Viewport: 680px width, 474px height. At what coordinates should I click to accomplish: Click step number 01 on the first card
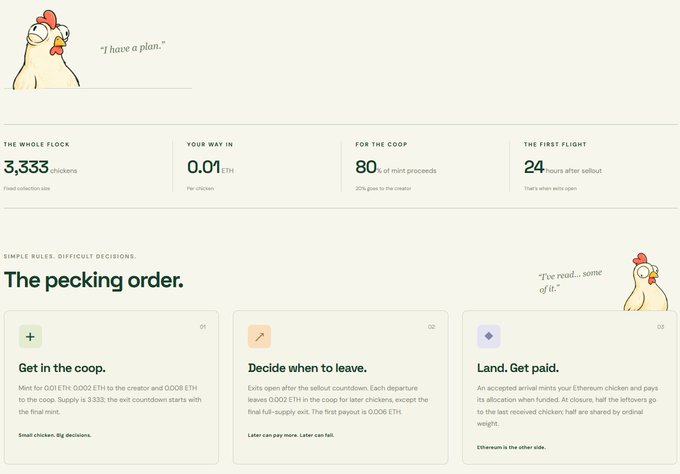tap(203, 327)
